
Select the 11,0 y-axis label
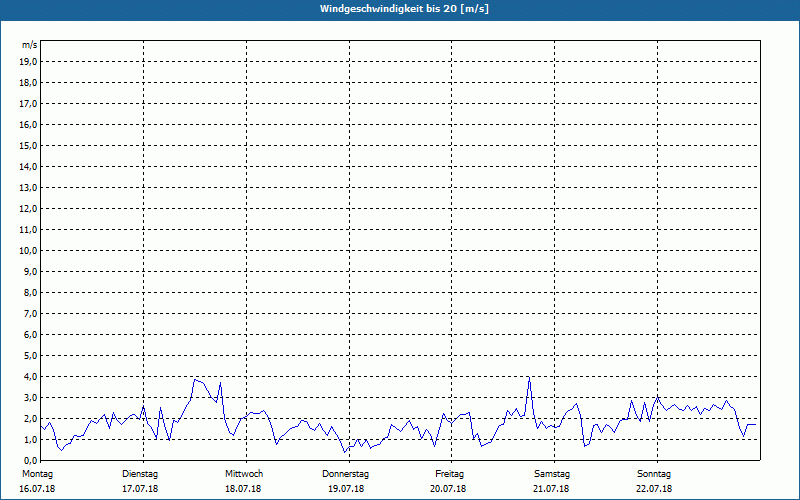28,230
